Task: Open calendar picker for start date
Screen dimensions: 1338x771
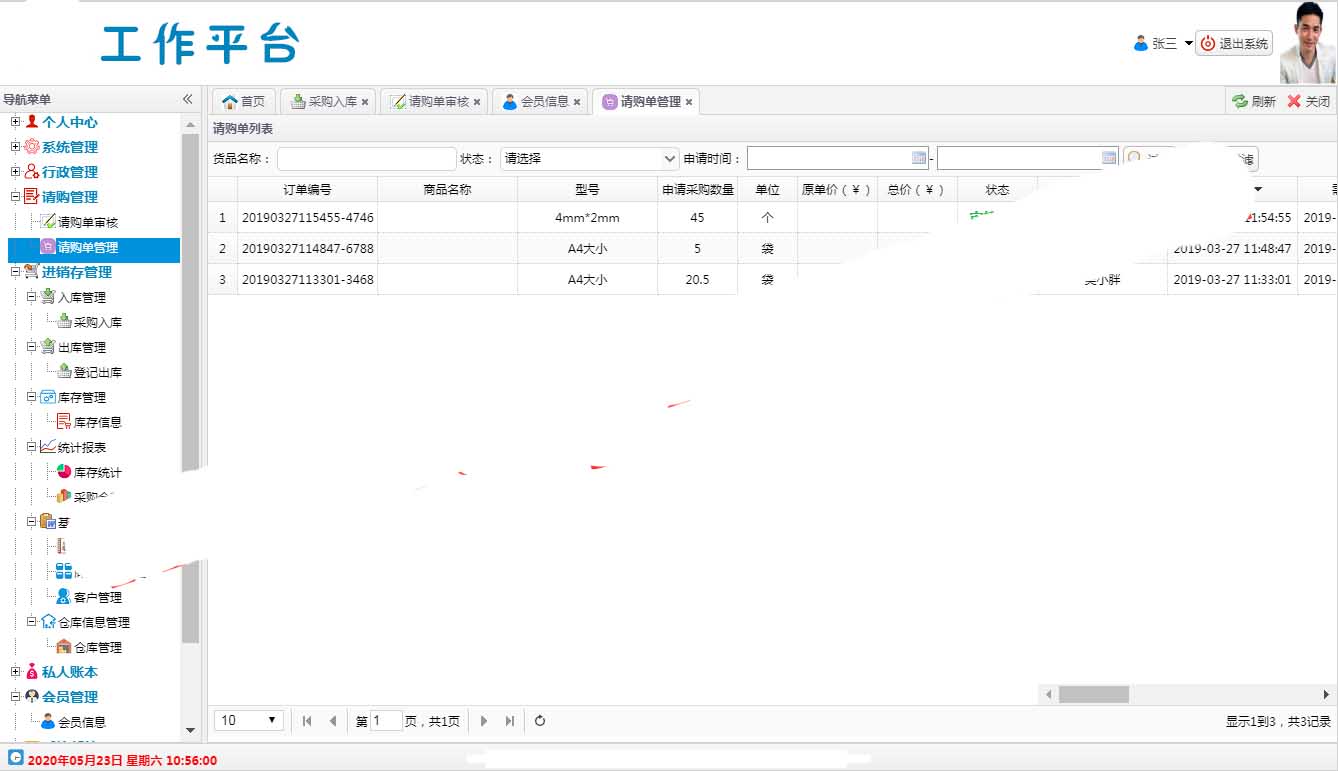Action: point(918,158)
